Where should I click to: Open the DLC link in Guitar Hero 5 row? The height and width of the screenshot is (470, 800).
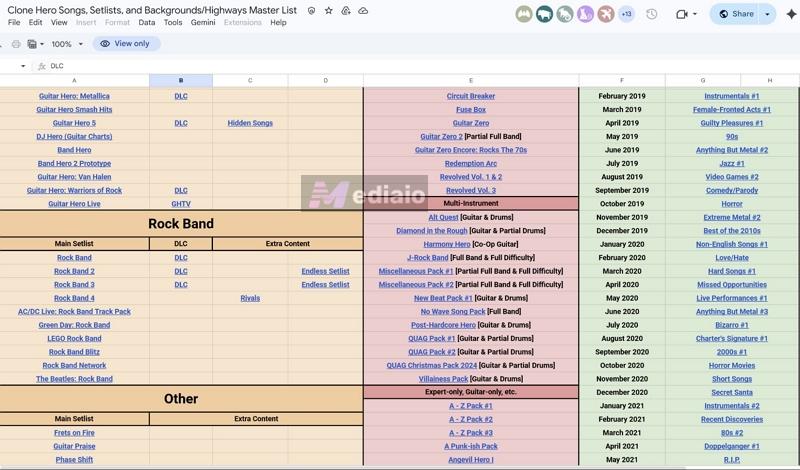(x=181, y=123)
